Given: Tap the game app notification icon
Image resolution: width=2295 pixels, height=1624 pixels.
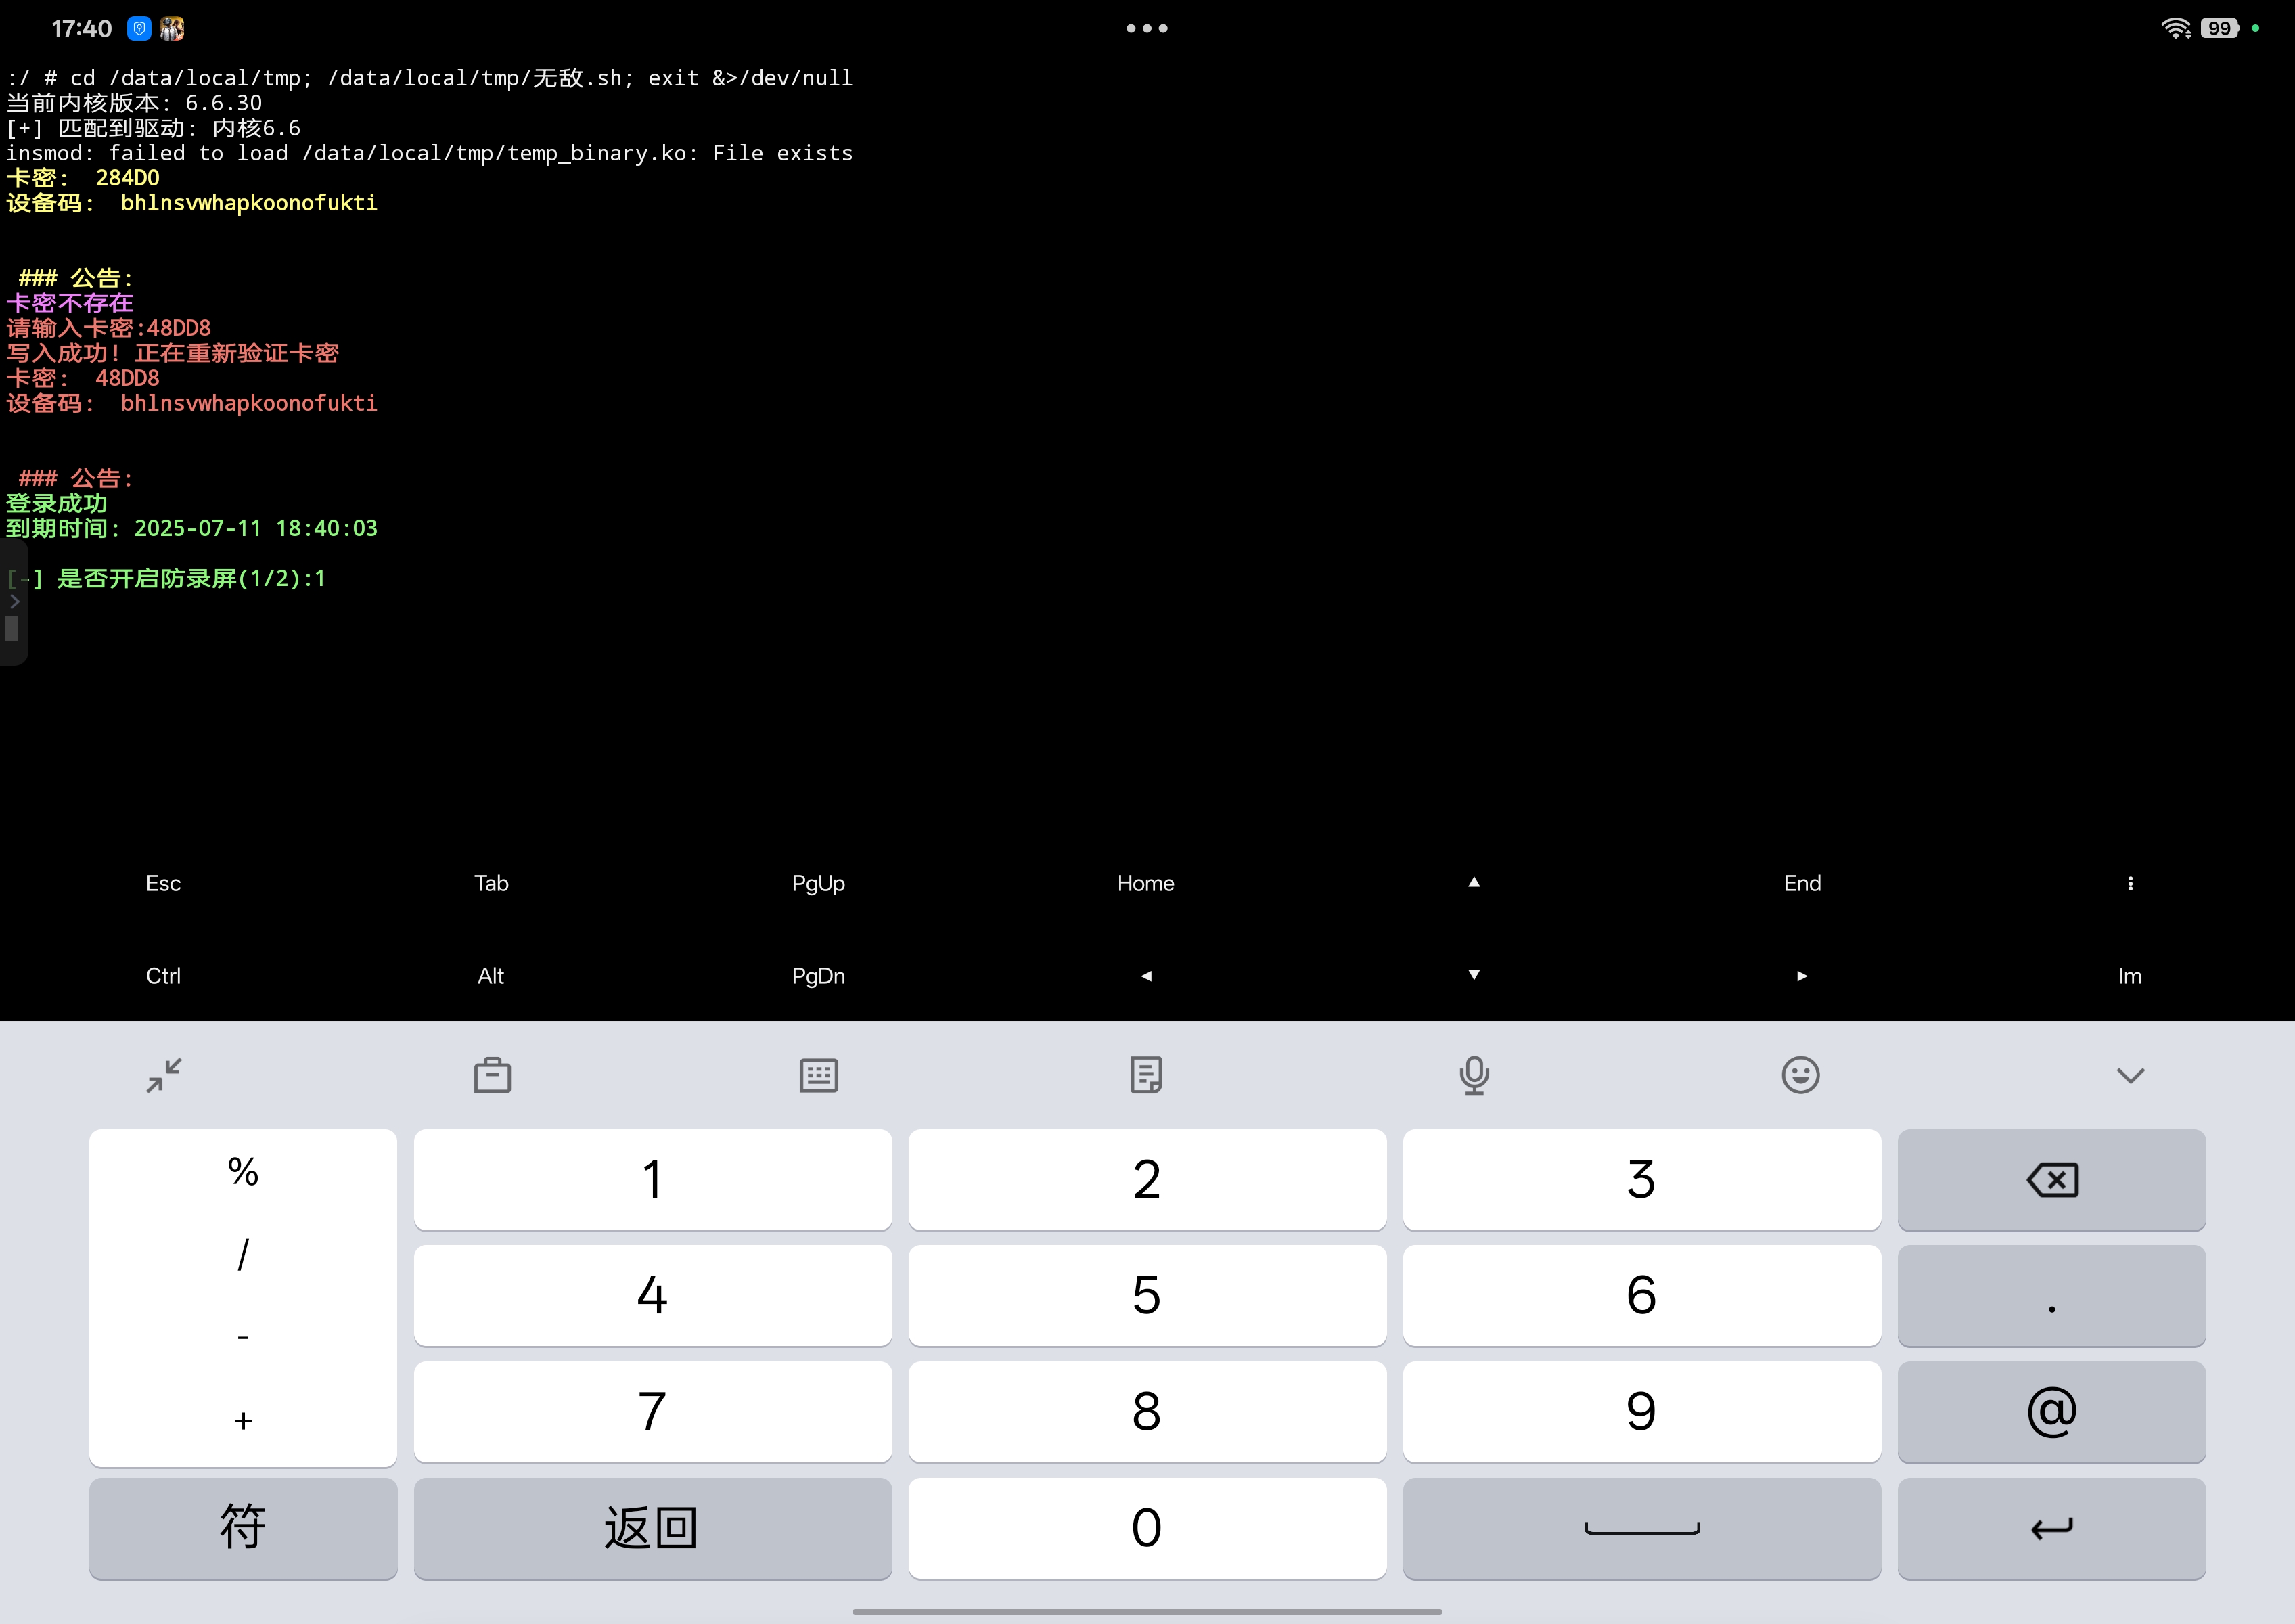Looking at the screenshot, I should pos(172,28).
